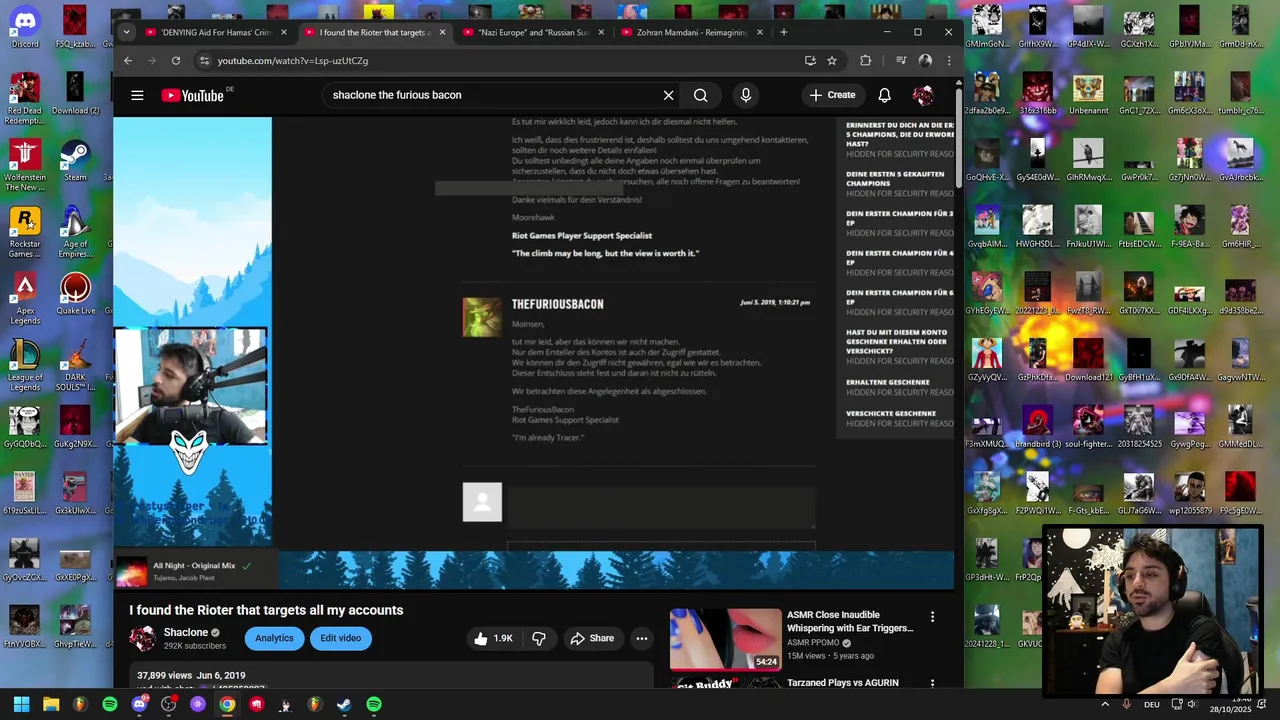
Task: Open Discord from the taskbar
Action: (139, 704)
